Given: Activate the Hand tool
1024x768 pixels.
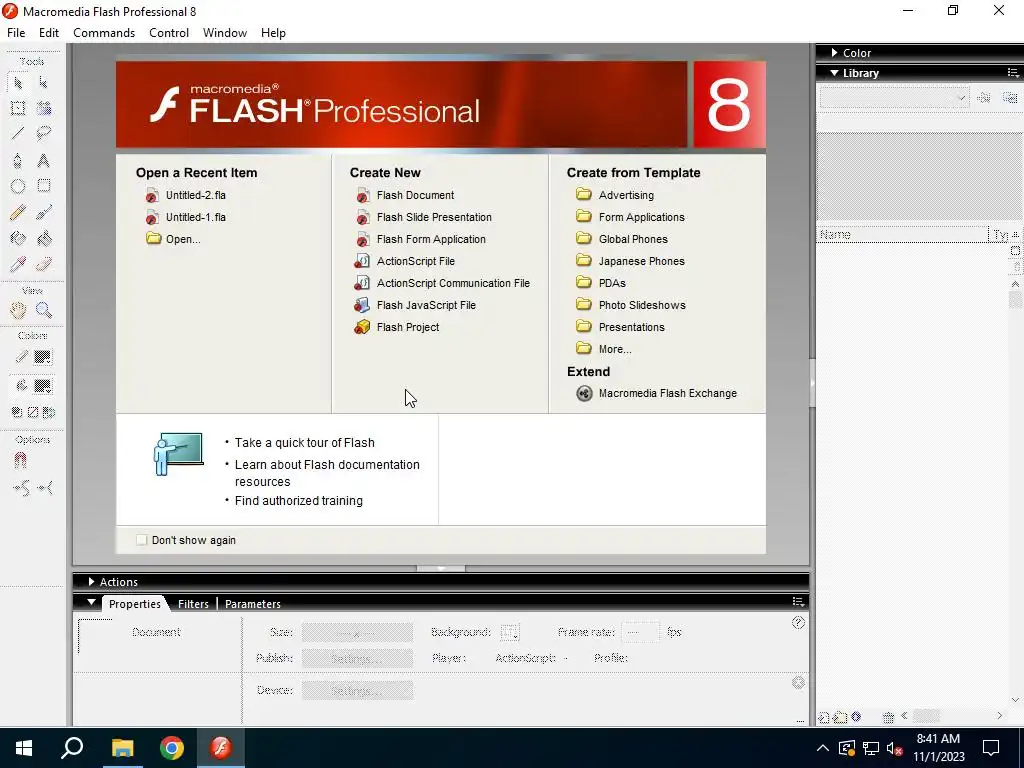Looking at the screenshot, I should coord(18,310).
